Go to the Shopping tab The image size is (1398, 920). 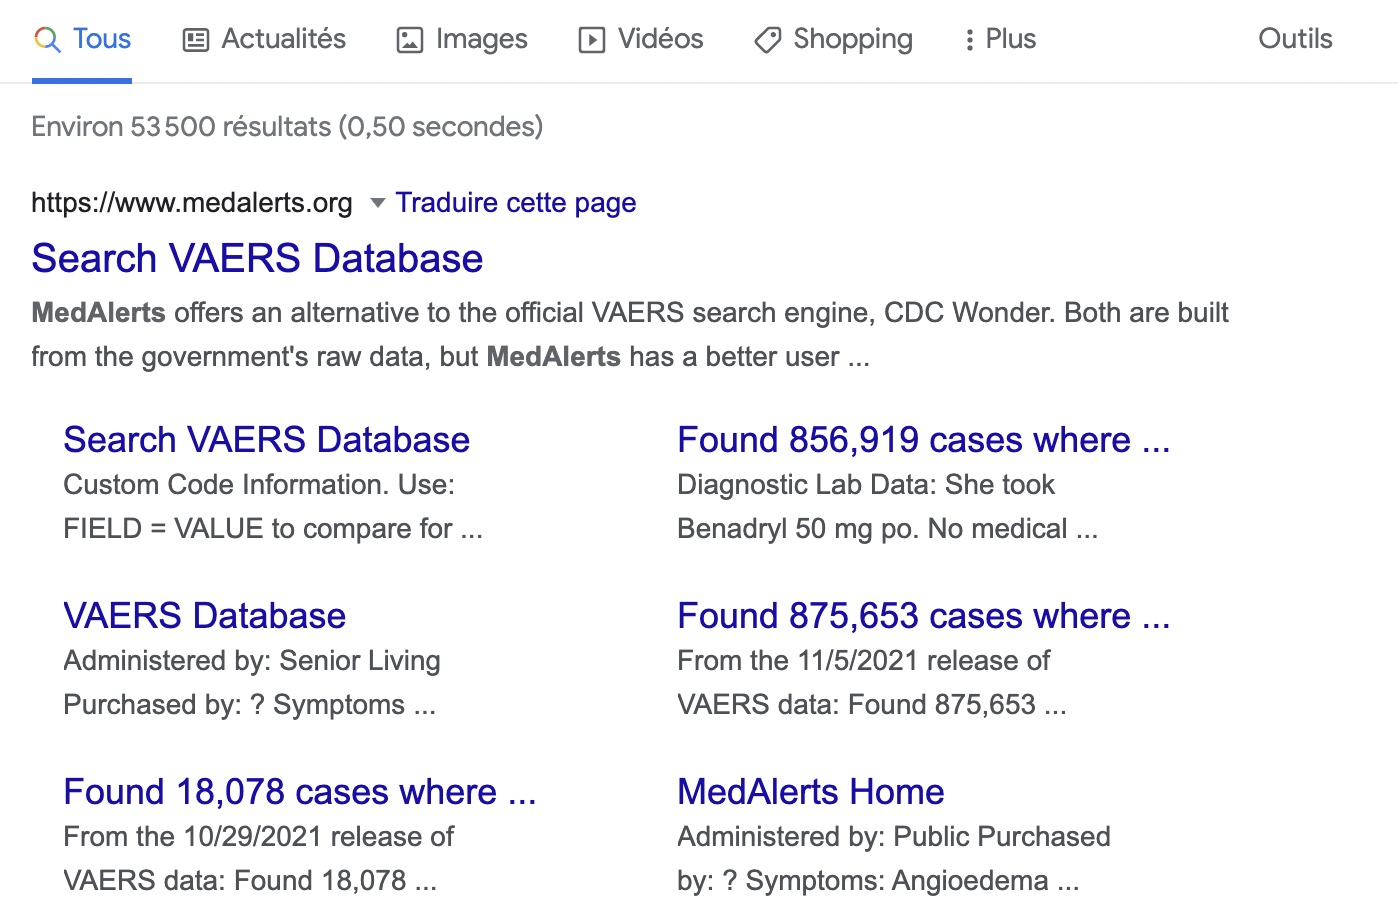[x=852, y=39]
